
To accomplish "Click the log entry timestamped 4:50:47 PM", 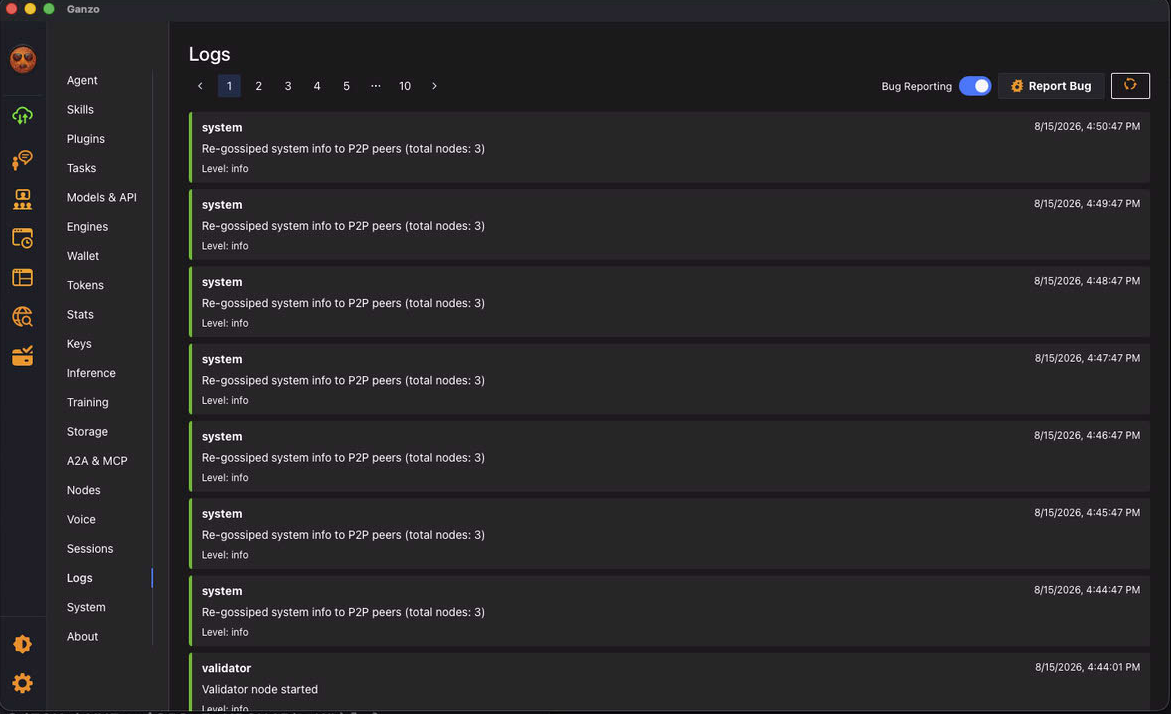I will click(x=669, y=147).
